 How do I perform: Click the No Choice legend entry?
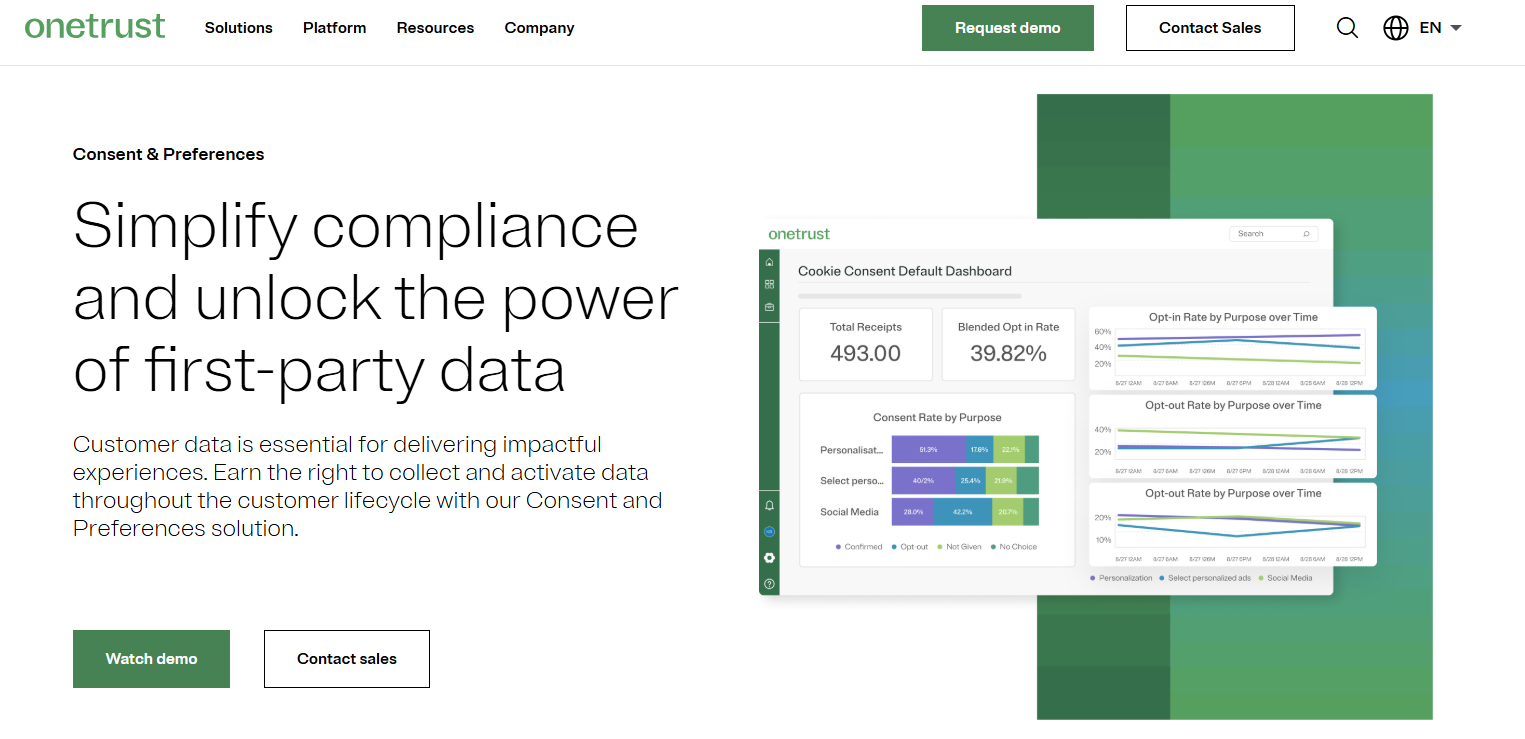pyautogui.click(x=1014, y=547)
